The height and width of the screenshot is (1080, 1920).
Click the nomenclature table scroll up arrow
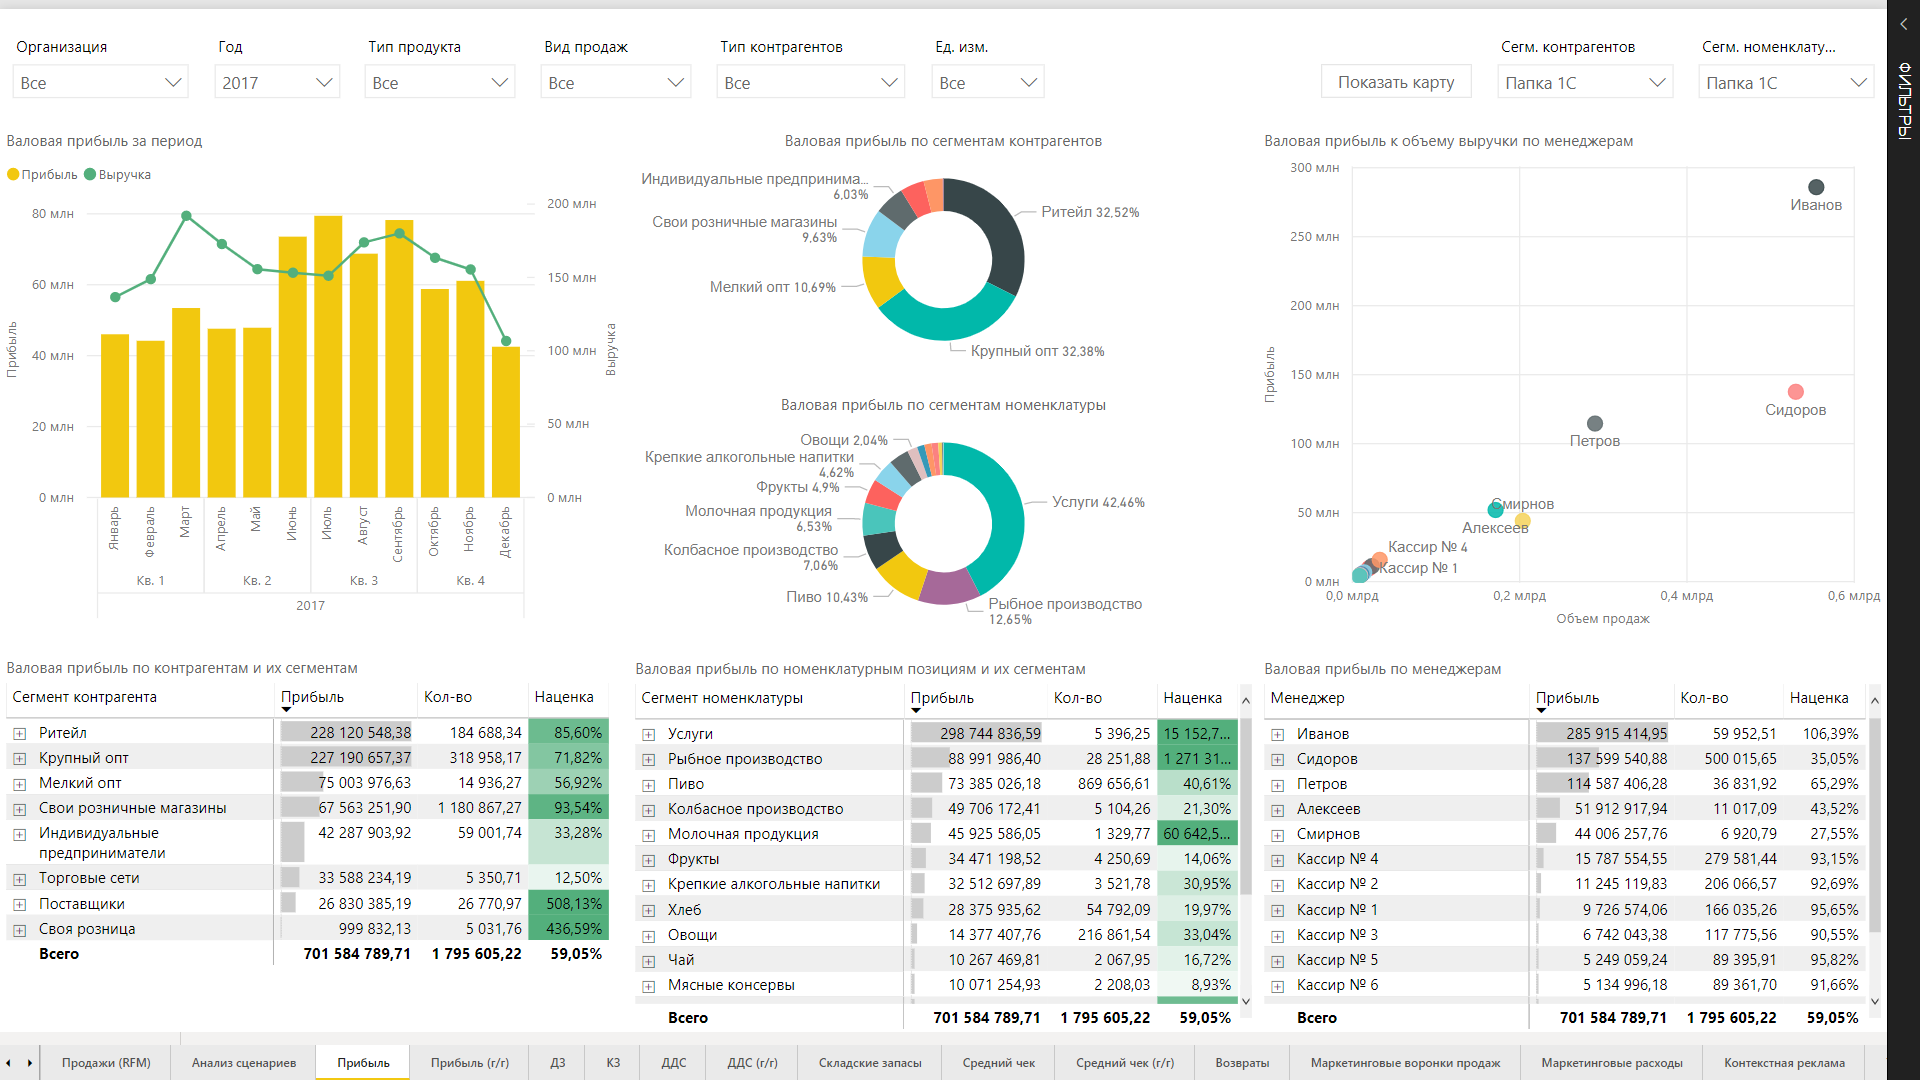click(1246, 701)
